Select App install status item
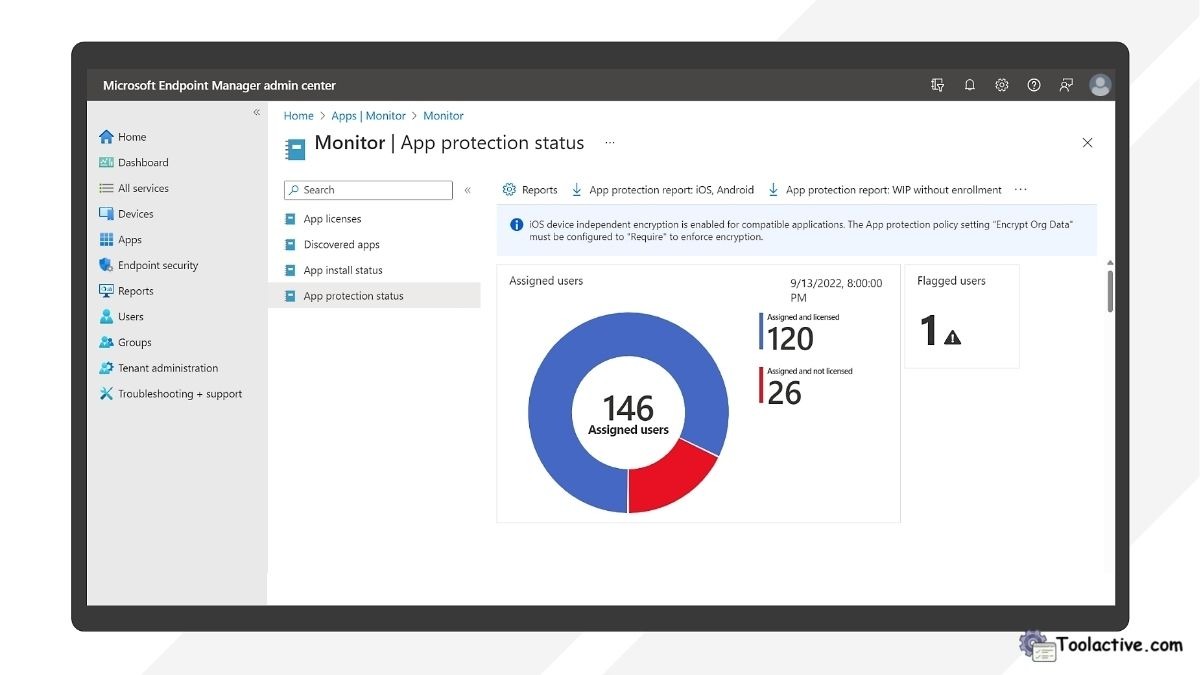The width and height of the screenshot is (1200, 675). pyautogui.click(x=342, y=270)
